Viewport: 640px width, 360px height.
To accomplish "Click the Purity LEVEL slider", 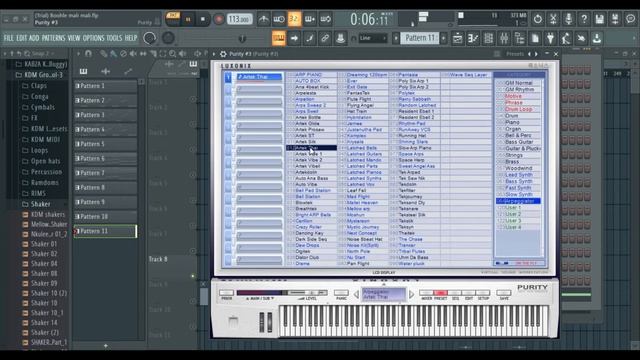I will (307, 293).
